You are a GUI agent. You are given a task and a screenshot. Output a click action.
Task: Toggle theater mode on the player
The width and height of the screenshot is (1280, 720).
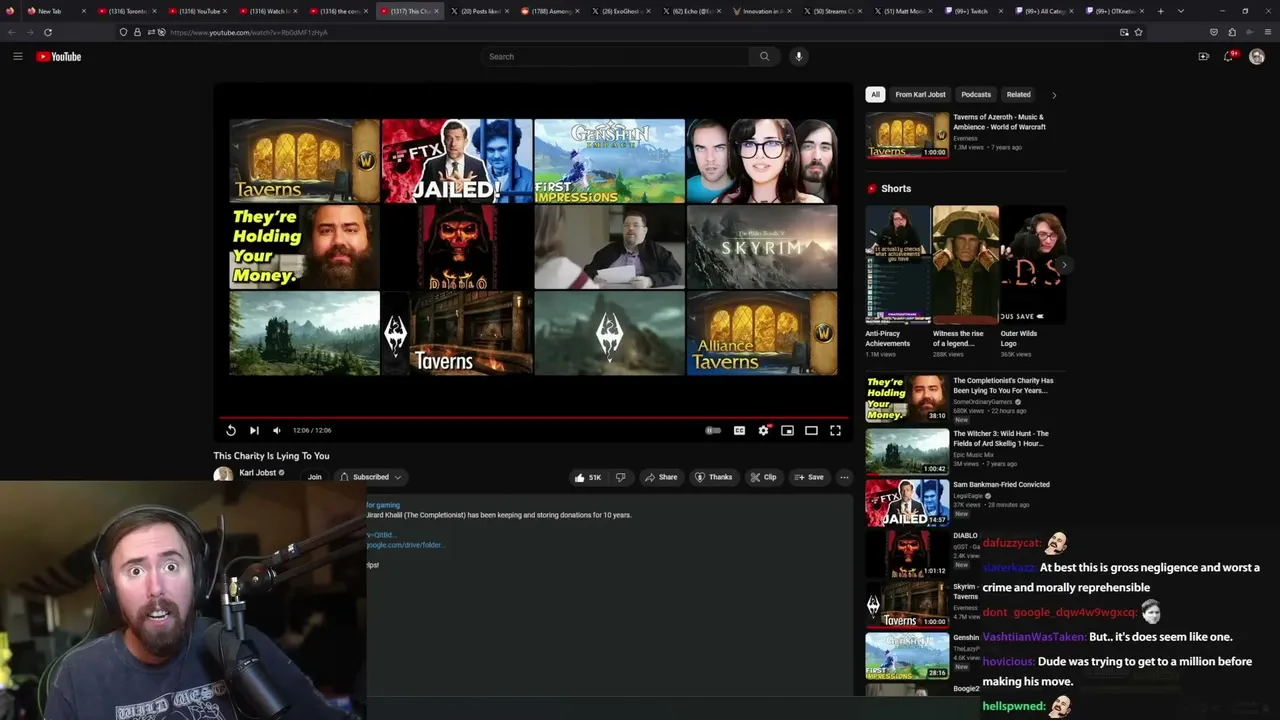coord(811,430)
